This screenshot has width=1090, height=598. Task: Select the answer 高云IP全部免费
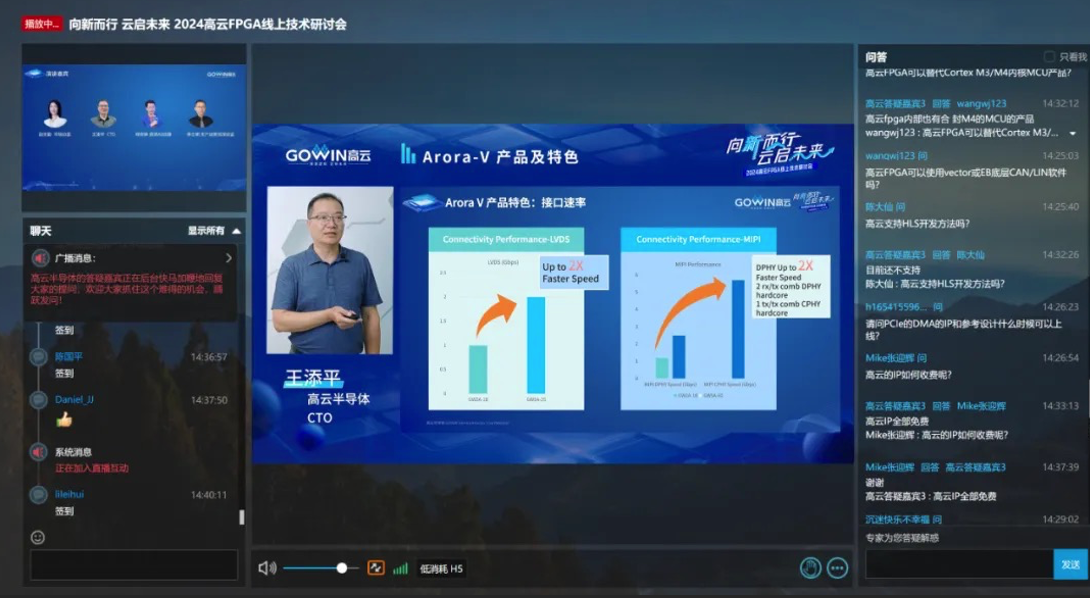pyautogui.click(x=897, y=421)
